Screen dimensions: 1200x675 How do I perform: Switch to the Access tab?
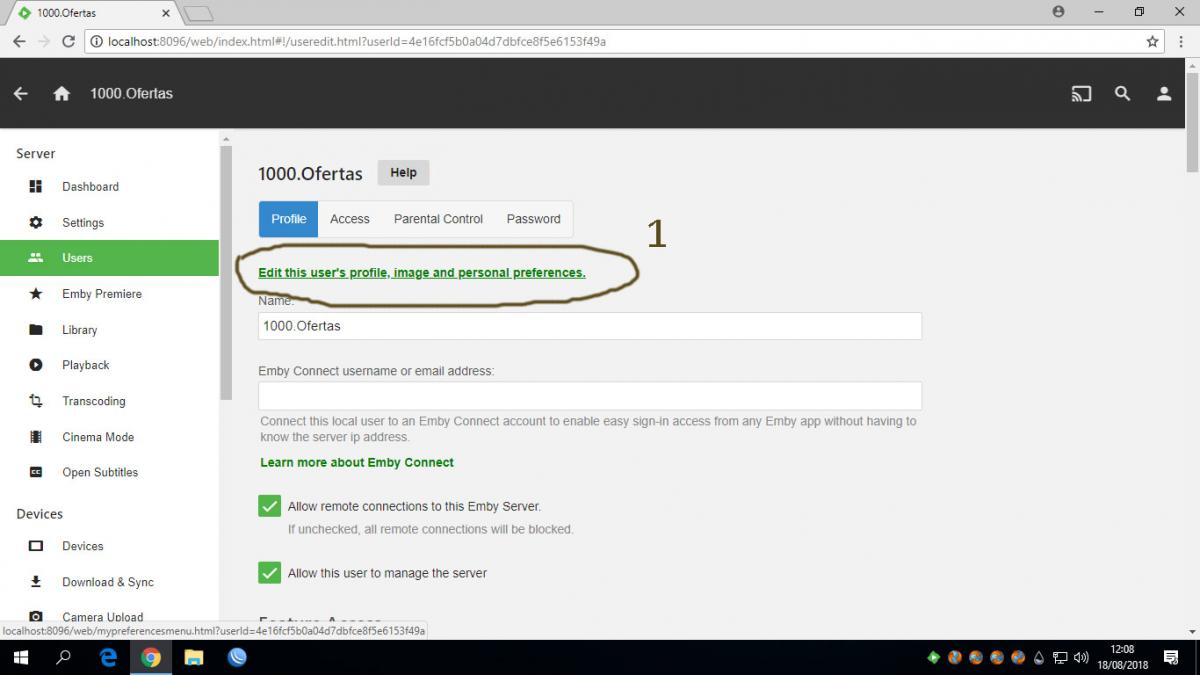coord(350,219)
